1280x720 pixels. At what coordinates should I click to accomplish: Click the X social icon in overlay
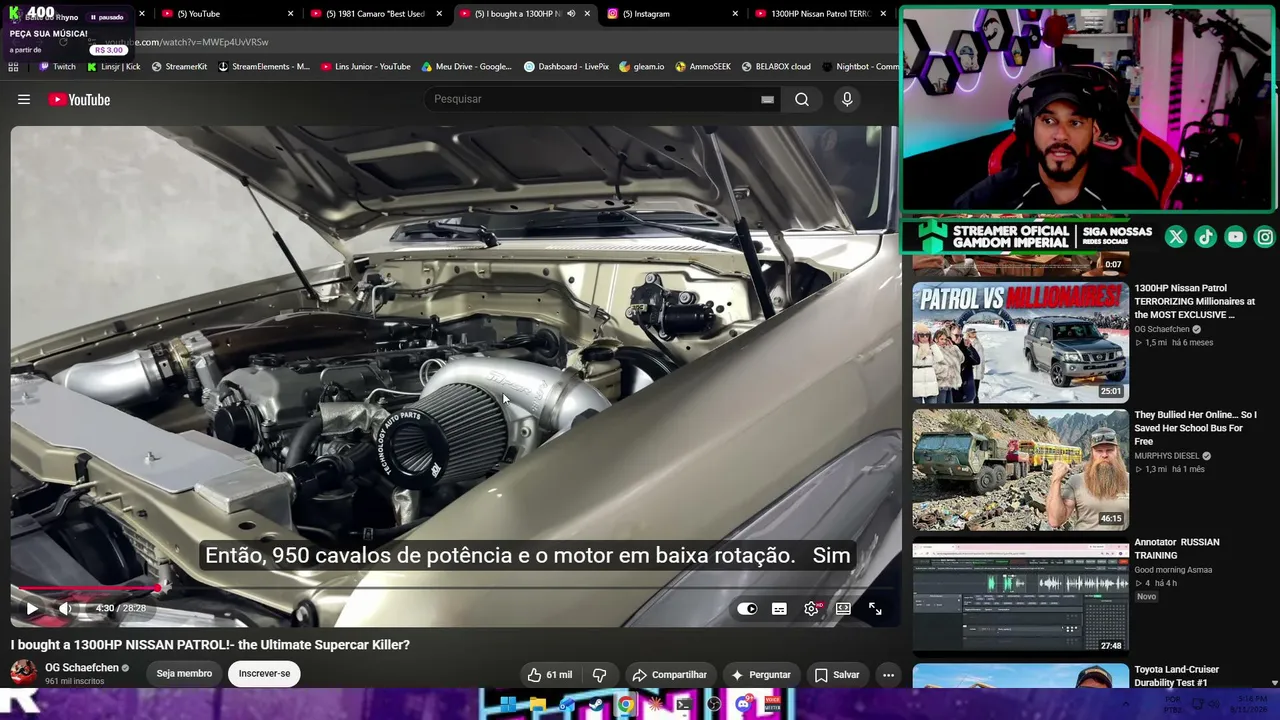point(1176,237)
